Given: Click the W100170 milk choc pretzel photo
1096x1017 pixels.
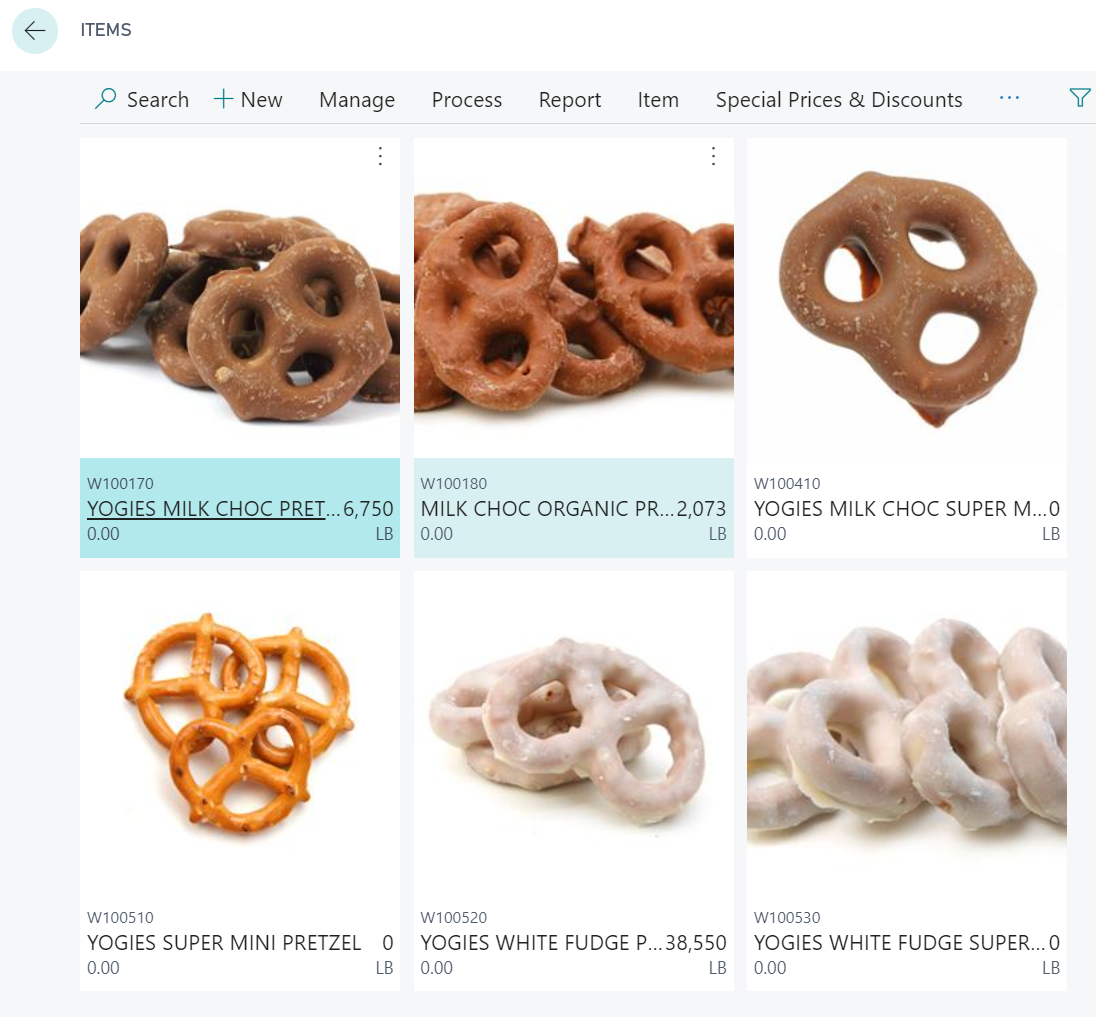Looking at the screenshot, I should [x=240, y=298].
